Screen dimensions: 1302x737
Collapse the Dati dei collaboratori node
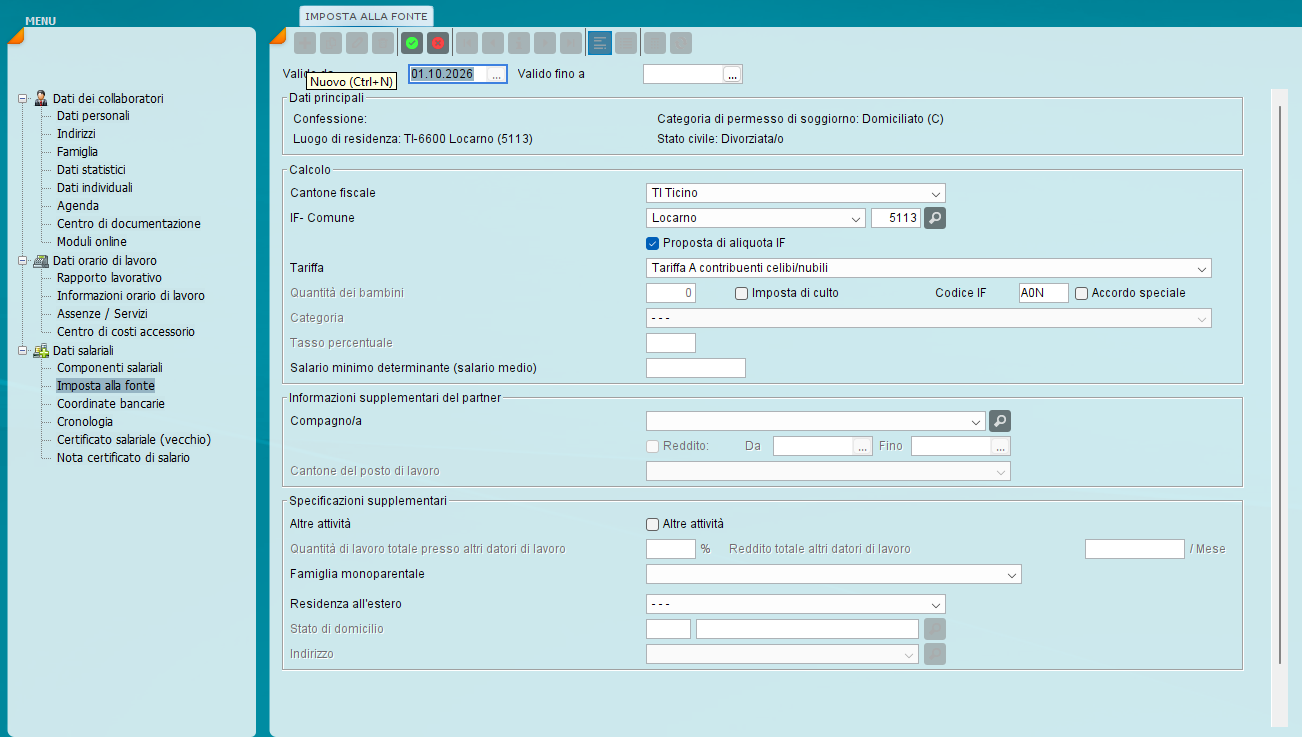click(22, 98)
